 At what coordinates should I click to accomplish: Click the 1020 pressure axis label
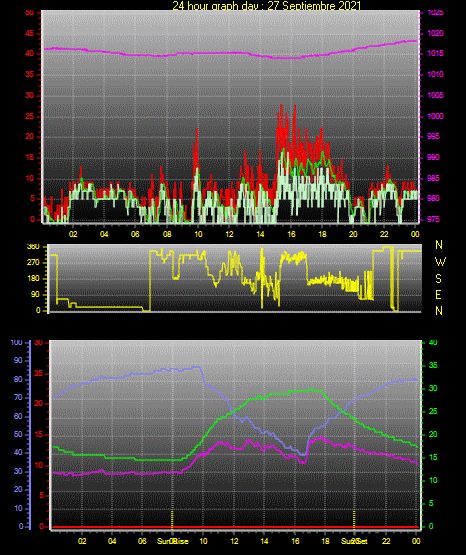435,33
